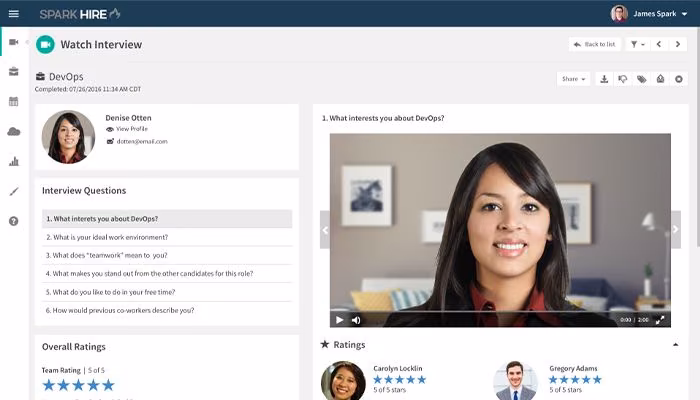Click the star icon next to Ratings
The width and height of the screenshot is (700, 400).
(325, 344)
